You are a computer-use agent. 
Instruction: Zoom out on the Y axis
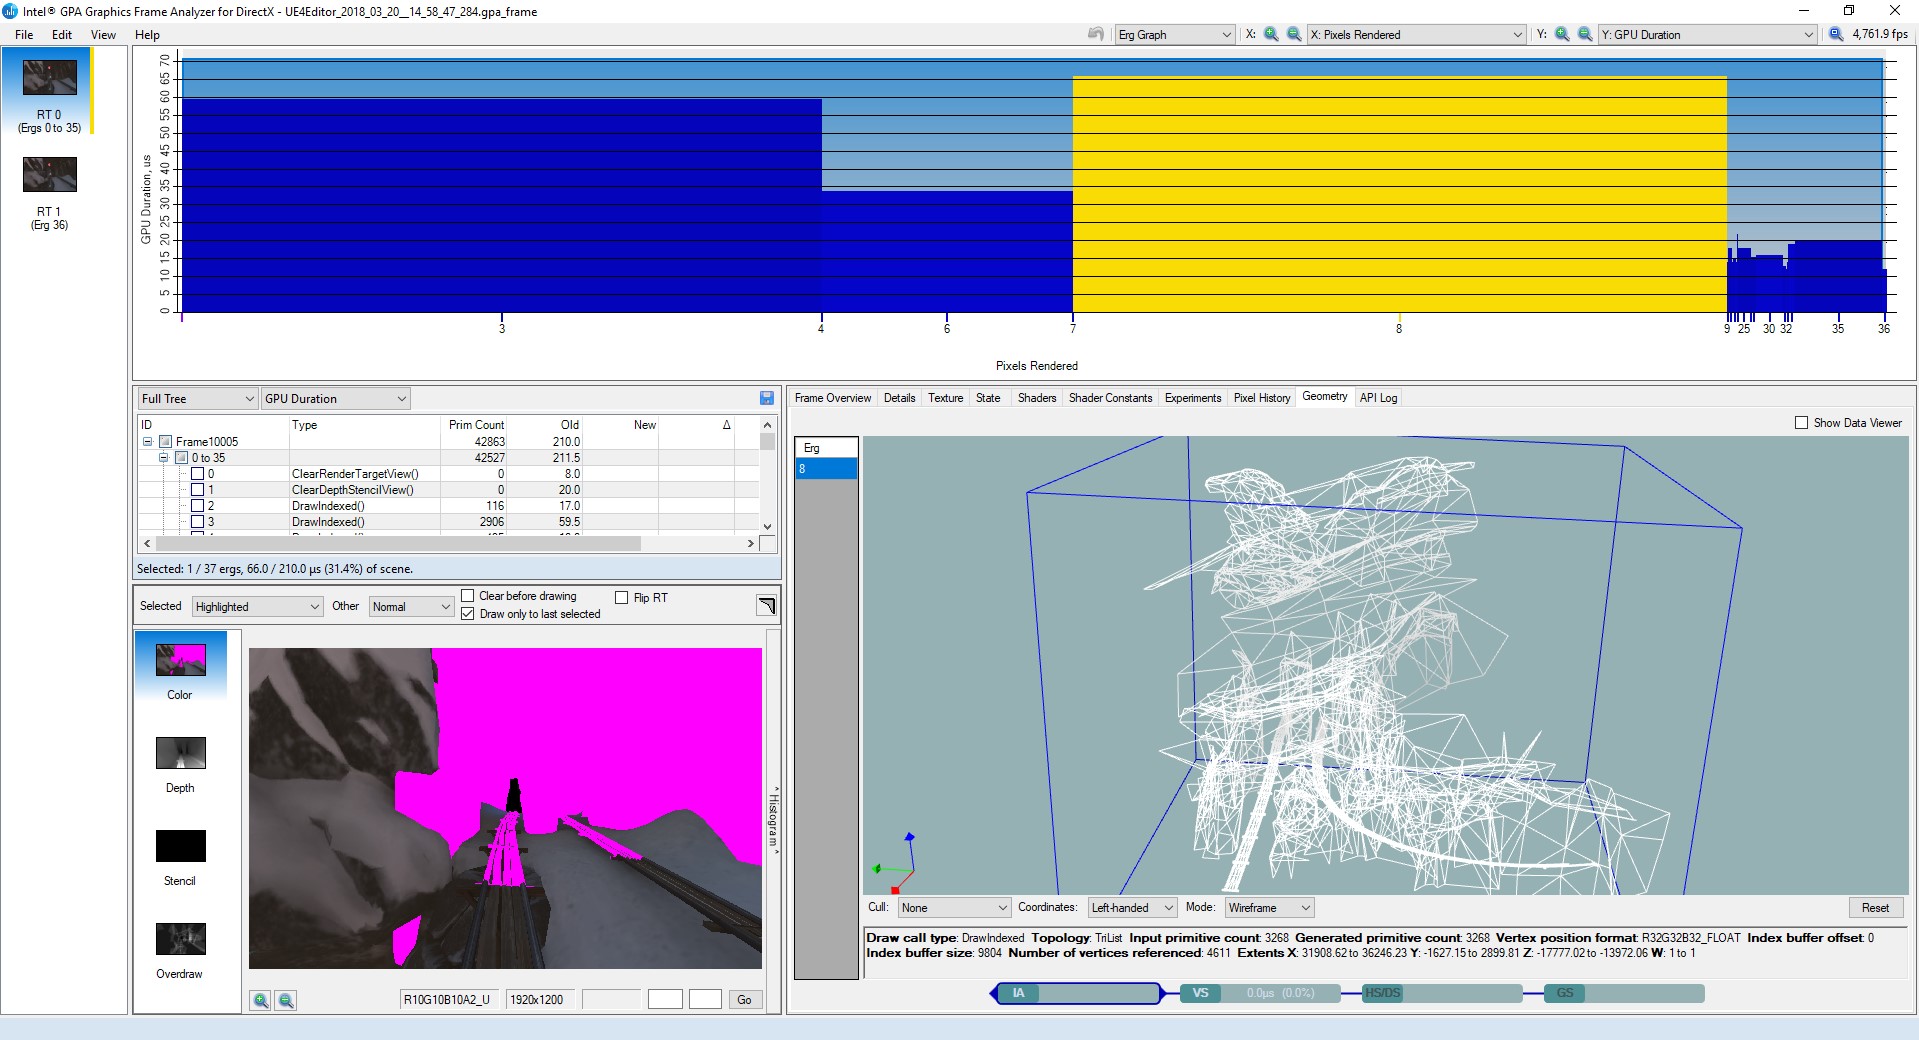(x=1585, y=34)
